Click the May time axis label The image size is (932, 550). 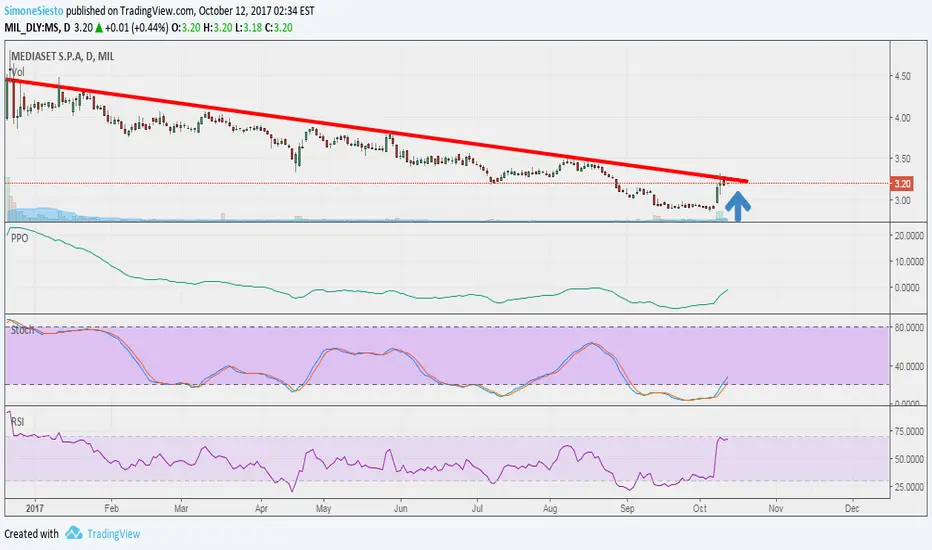[x=323, y=508]
